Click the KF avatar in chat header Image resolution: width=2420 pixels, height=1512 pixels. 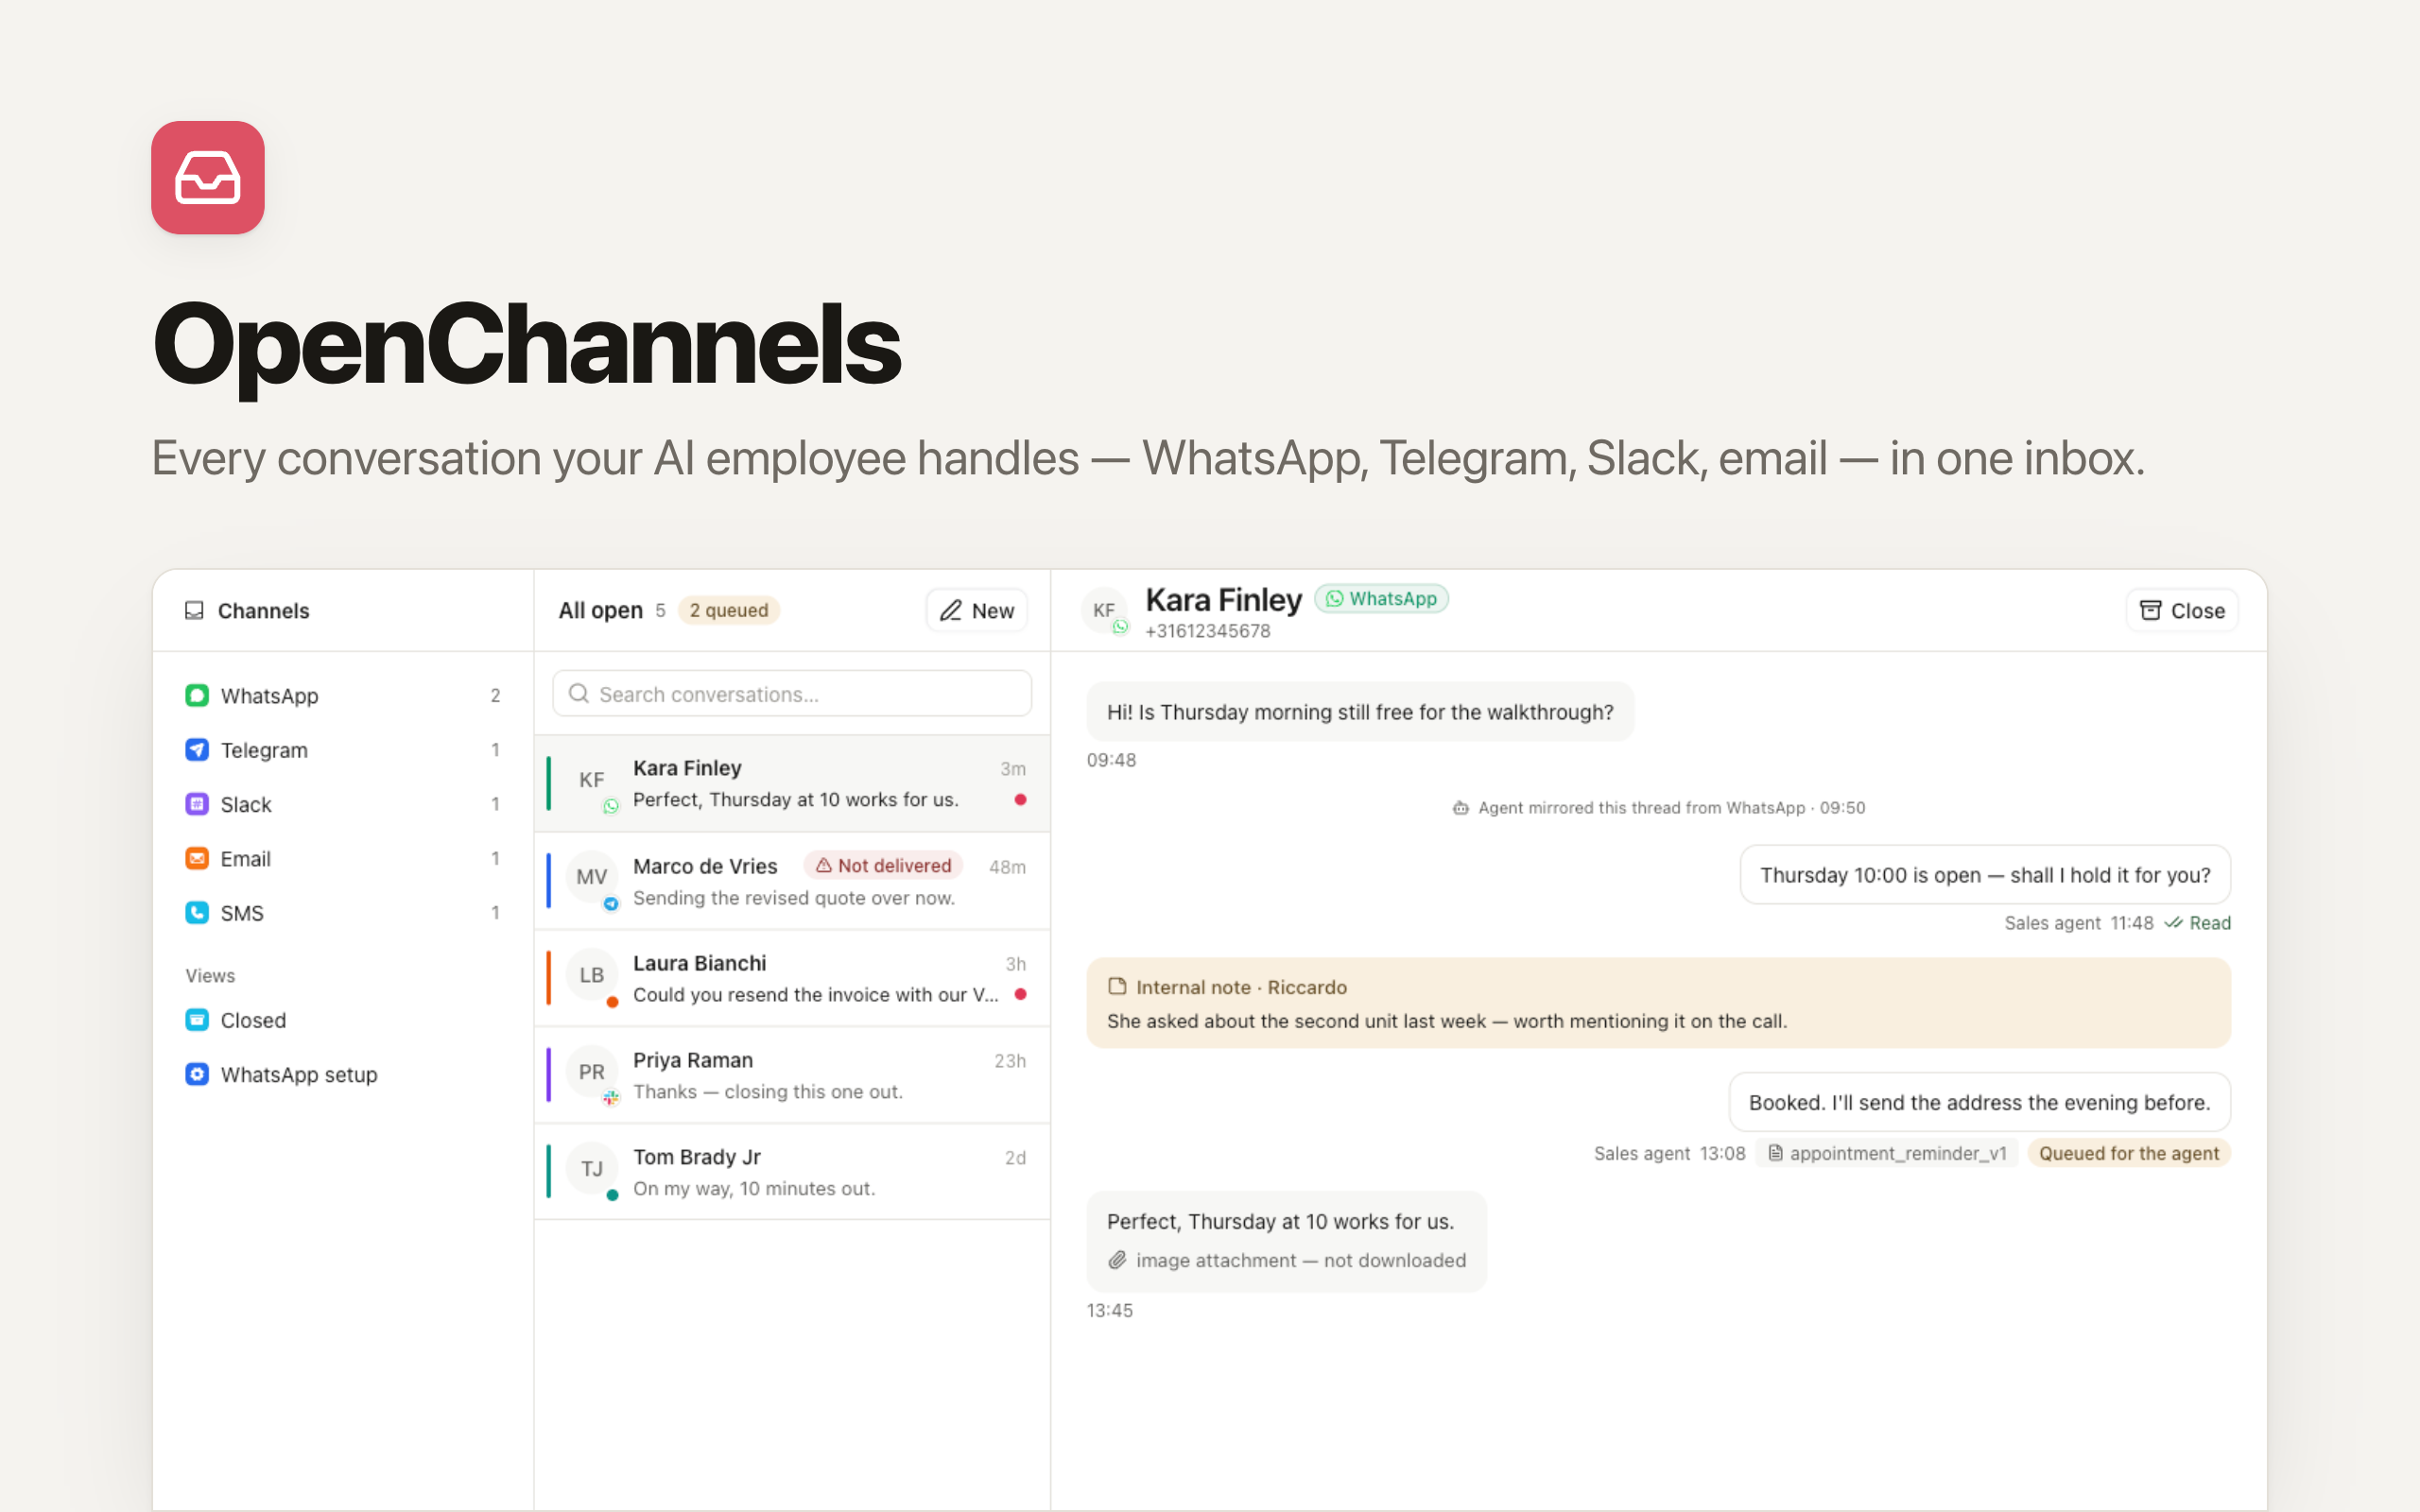coord(1104,610)
